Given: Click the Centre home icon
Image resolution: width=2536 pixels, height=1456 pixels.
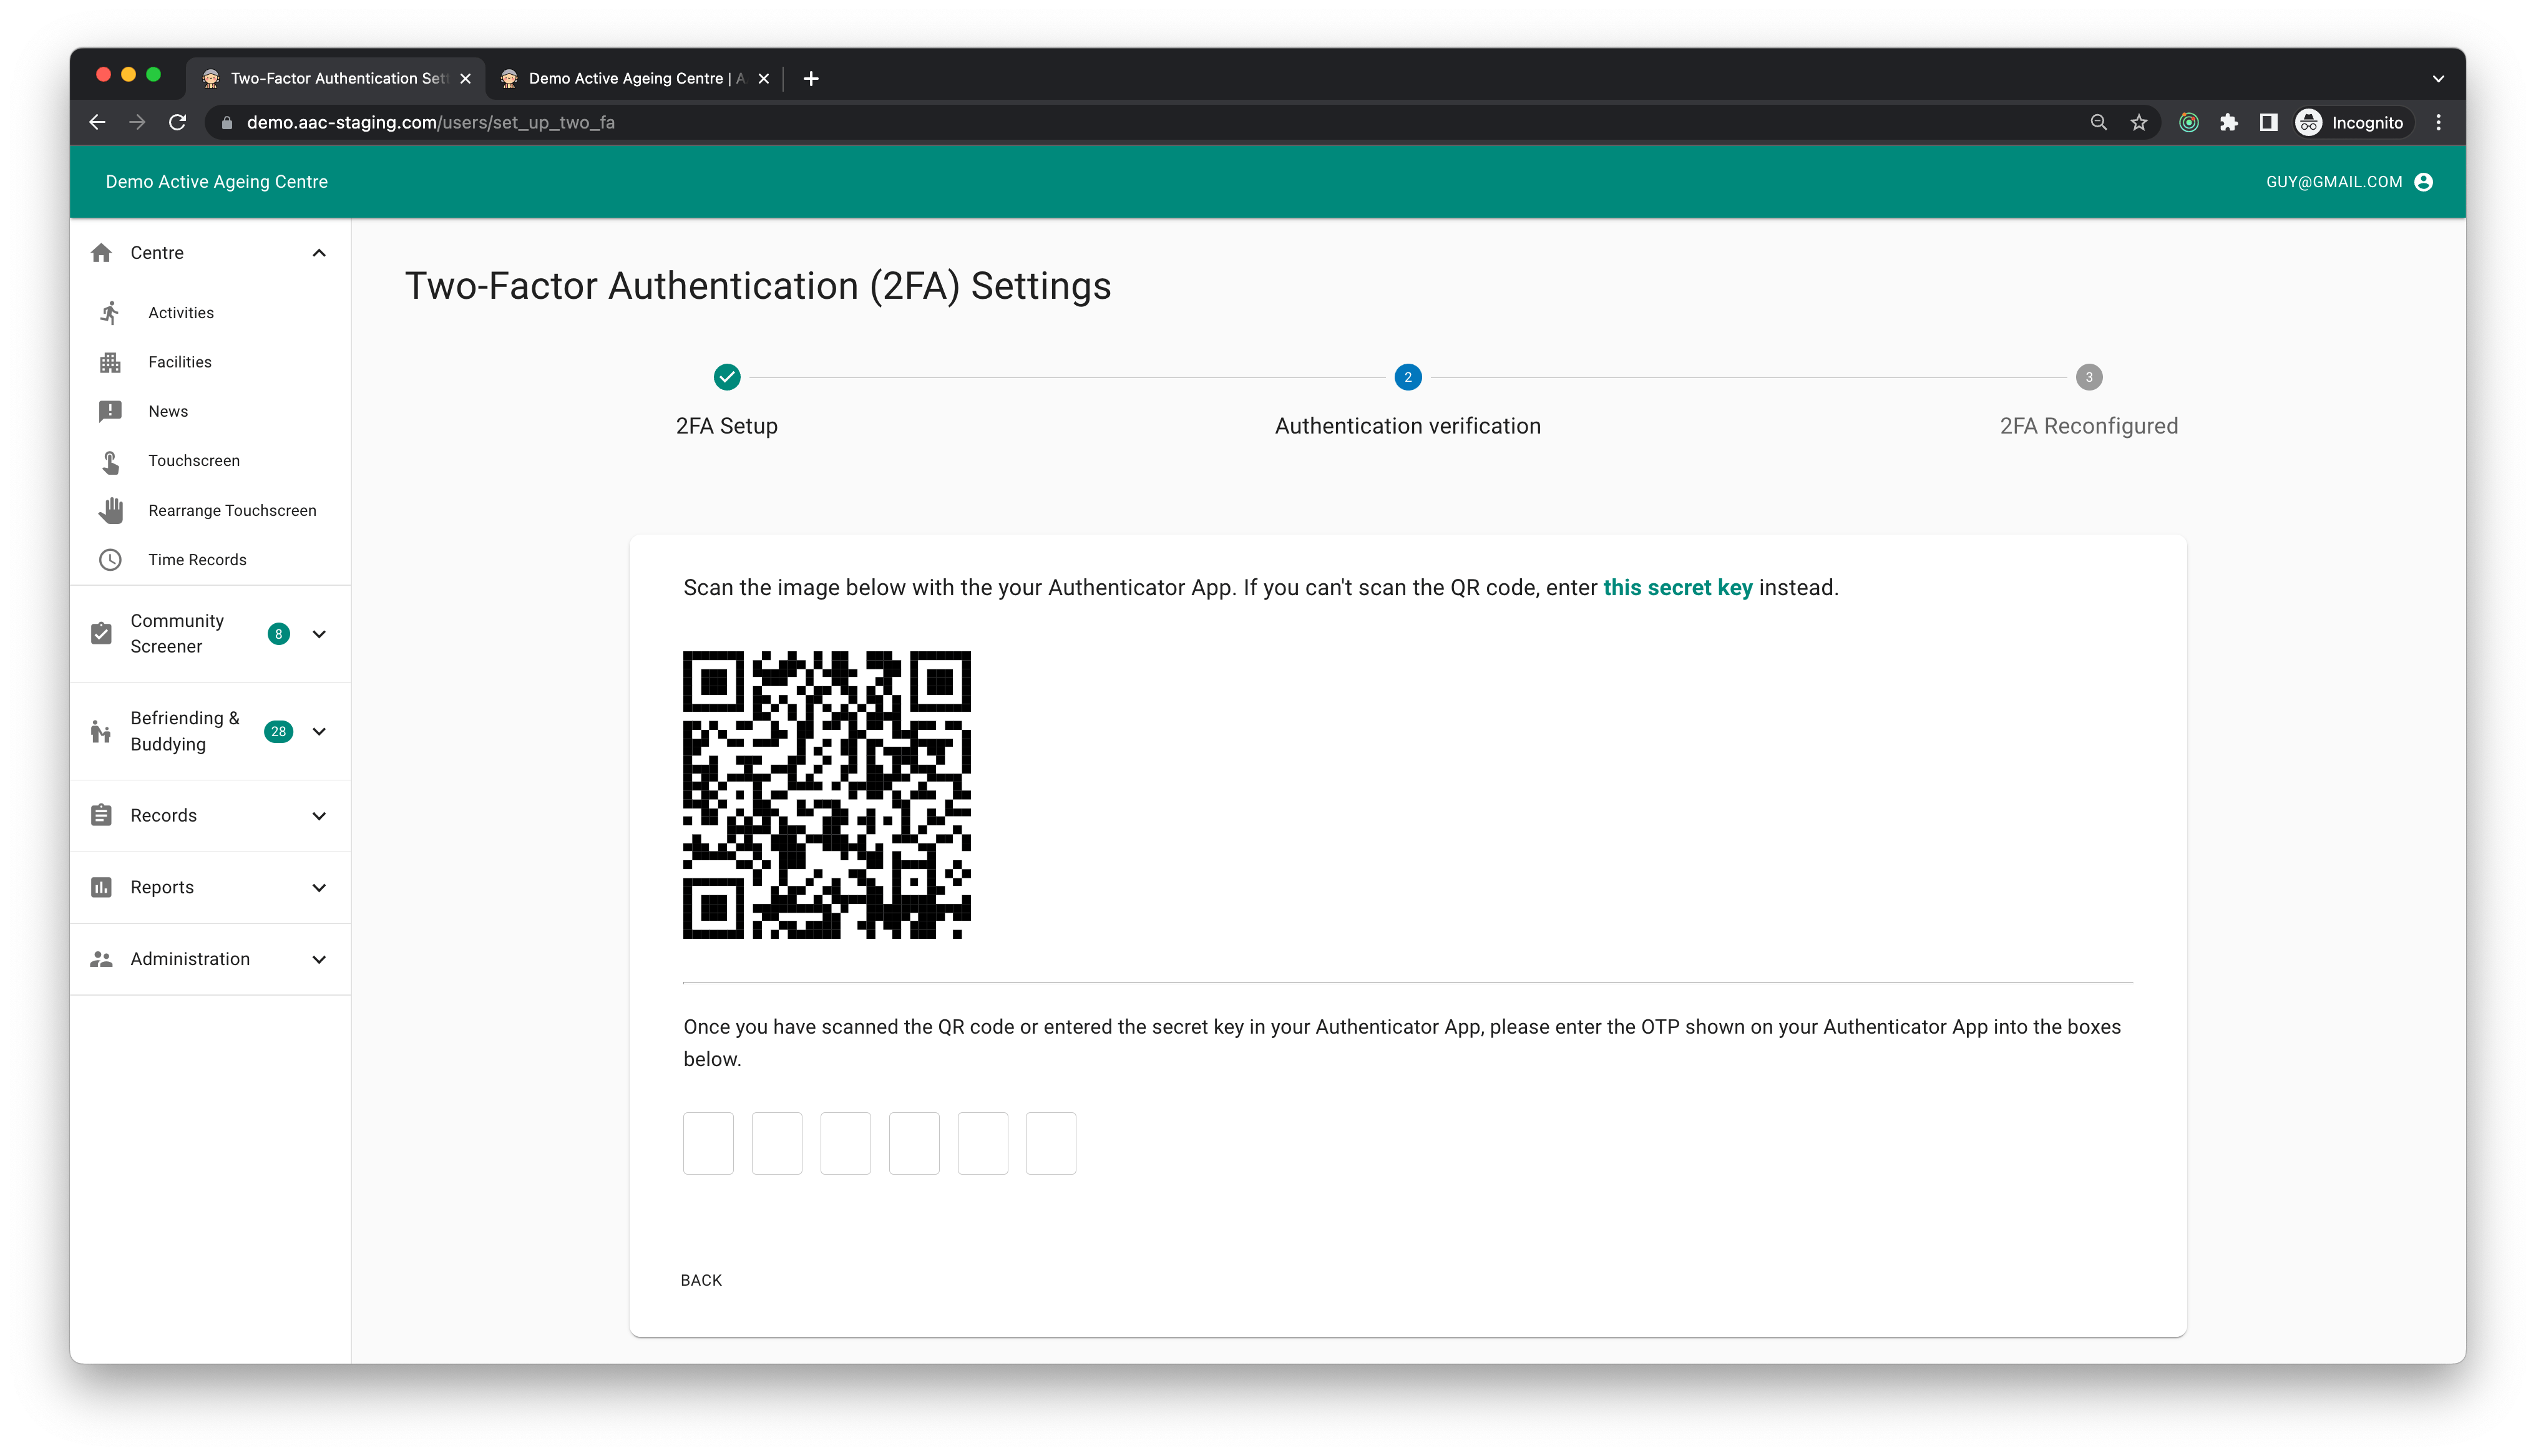Looking at the screenshot, I should (101, 253).
